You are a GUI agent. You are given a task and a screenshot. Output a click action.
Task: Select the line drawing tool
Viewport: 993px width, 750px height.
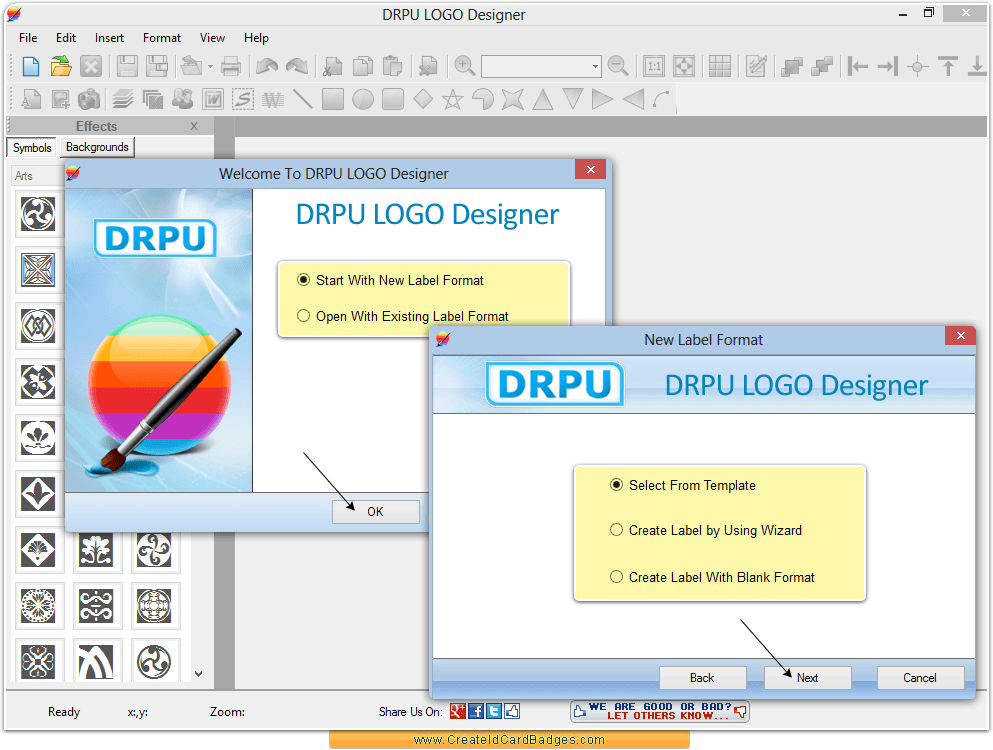click(x=303, y=99)
